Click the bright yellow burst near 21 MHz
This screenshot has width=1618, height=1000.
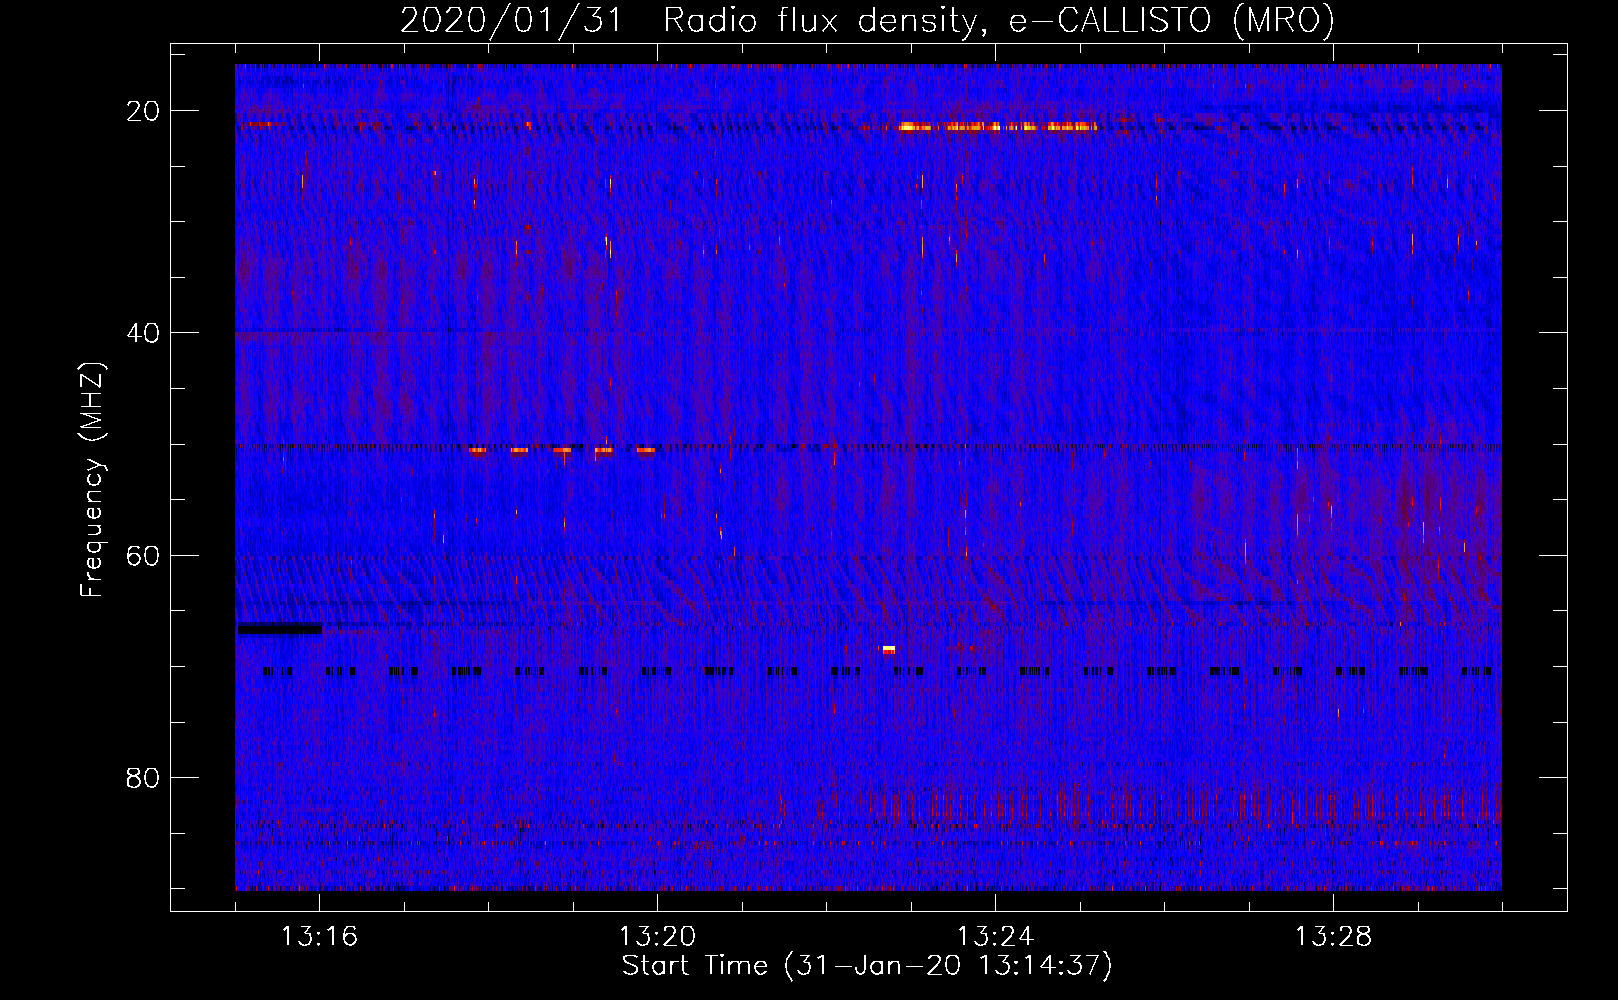point(997,127)
